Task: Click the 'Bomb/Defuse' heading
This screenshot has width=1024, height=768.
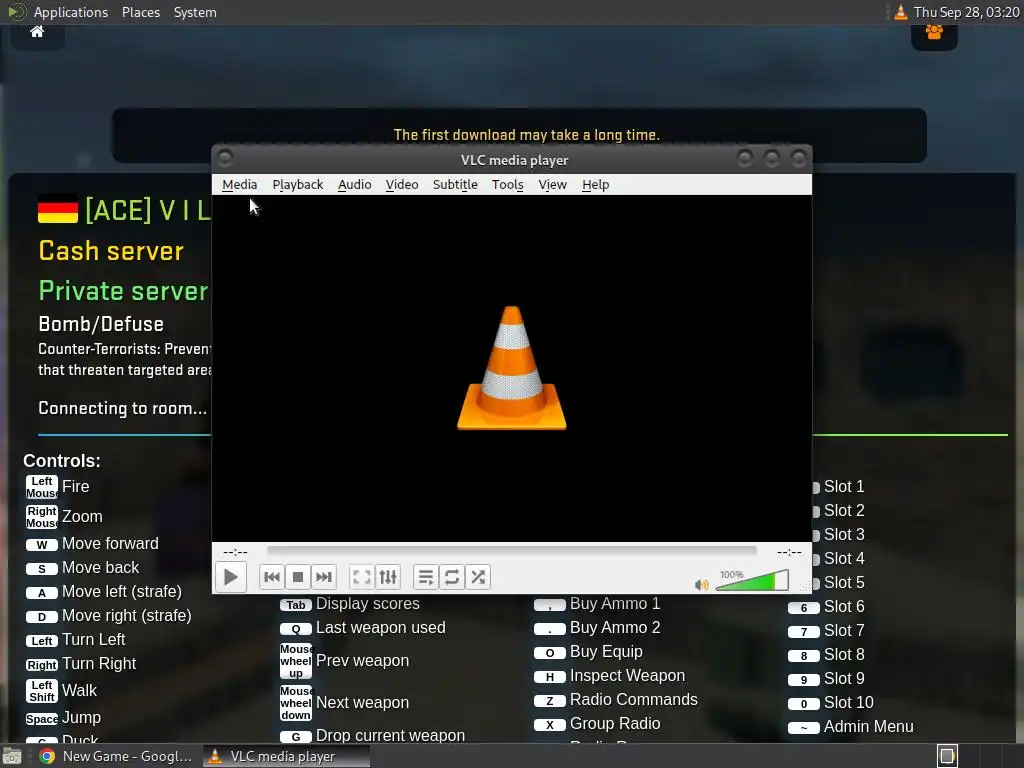Action: 101,325
